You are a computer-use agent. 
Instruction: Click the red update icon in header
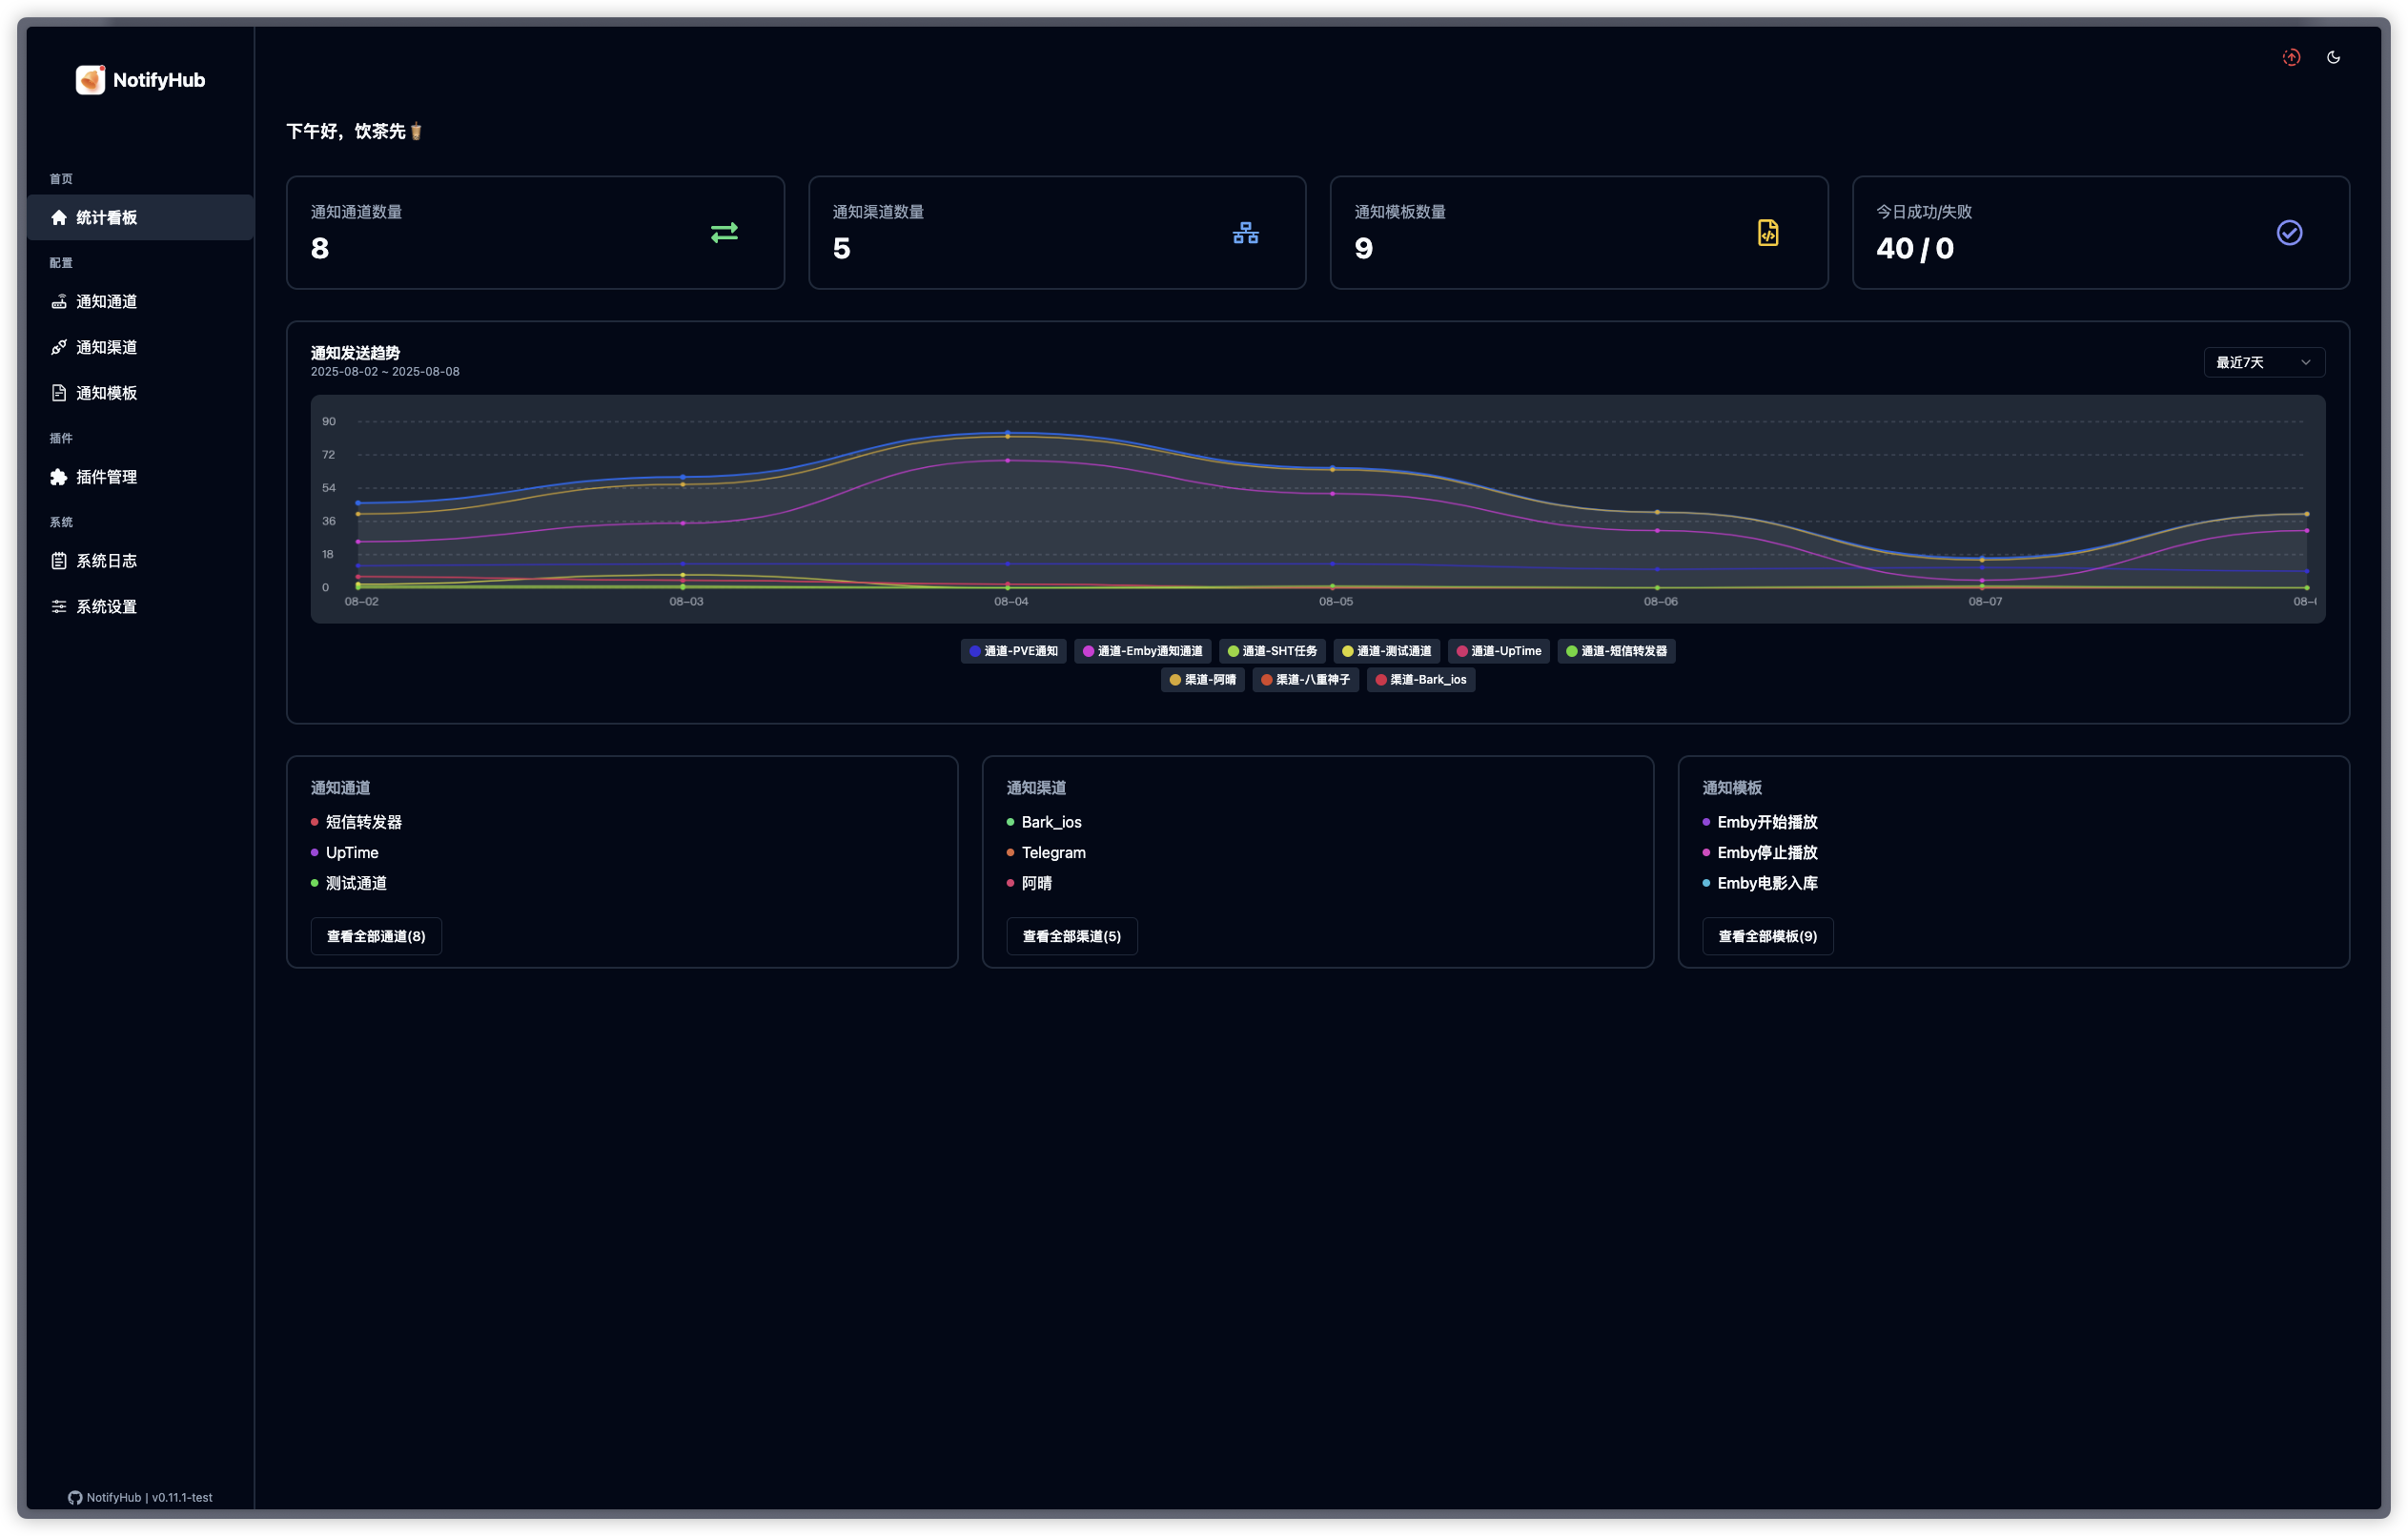click(2291, 57)
